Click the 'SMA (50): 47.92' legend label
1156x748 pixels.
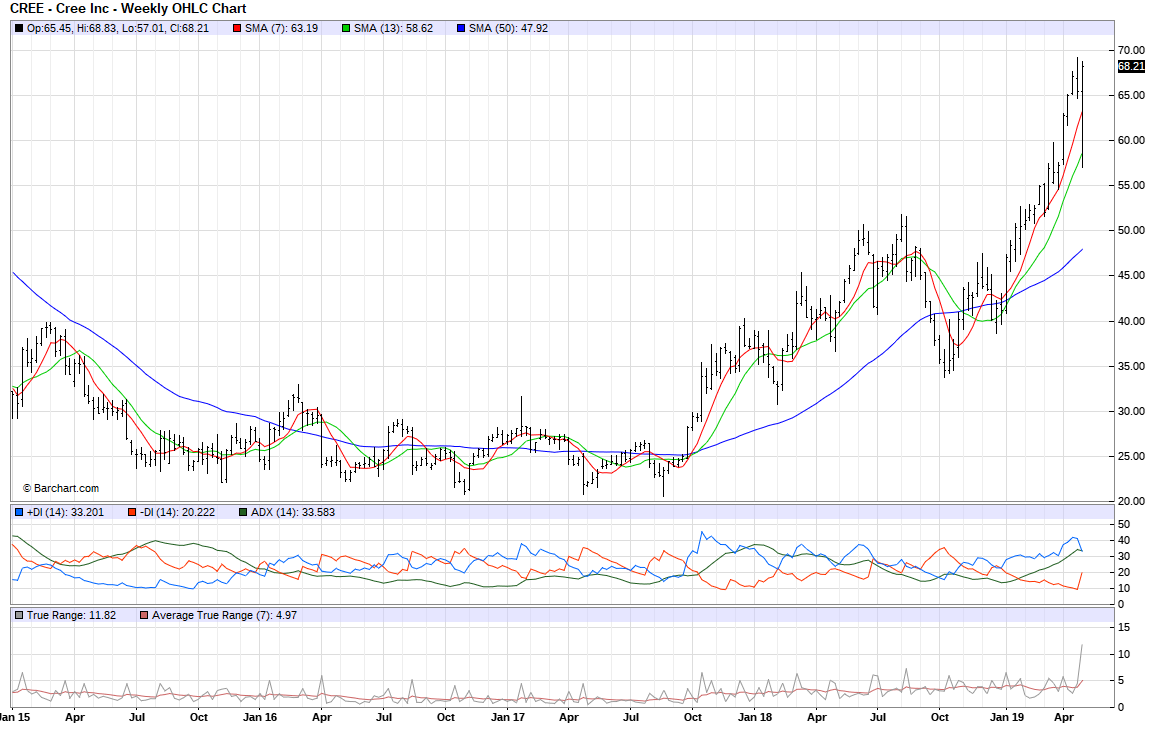point(509,28)
